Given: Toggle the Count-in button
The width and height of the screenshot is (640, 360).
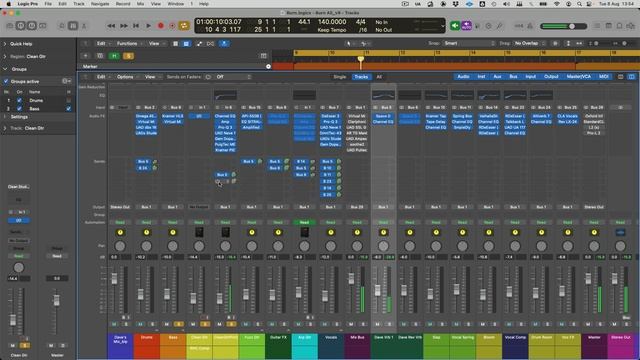Looking at the screenshot, I should [x=519, y=26].
